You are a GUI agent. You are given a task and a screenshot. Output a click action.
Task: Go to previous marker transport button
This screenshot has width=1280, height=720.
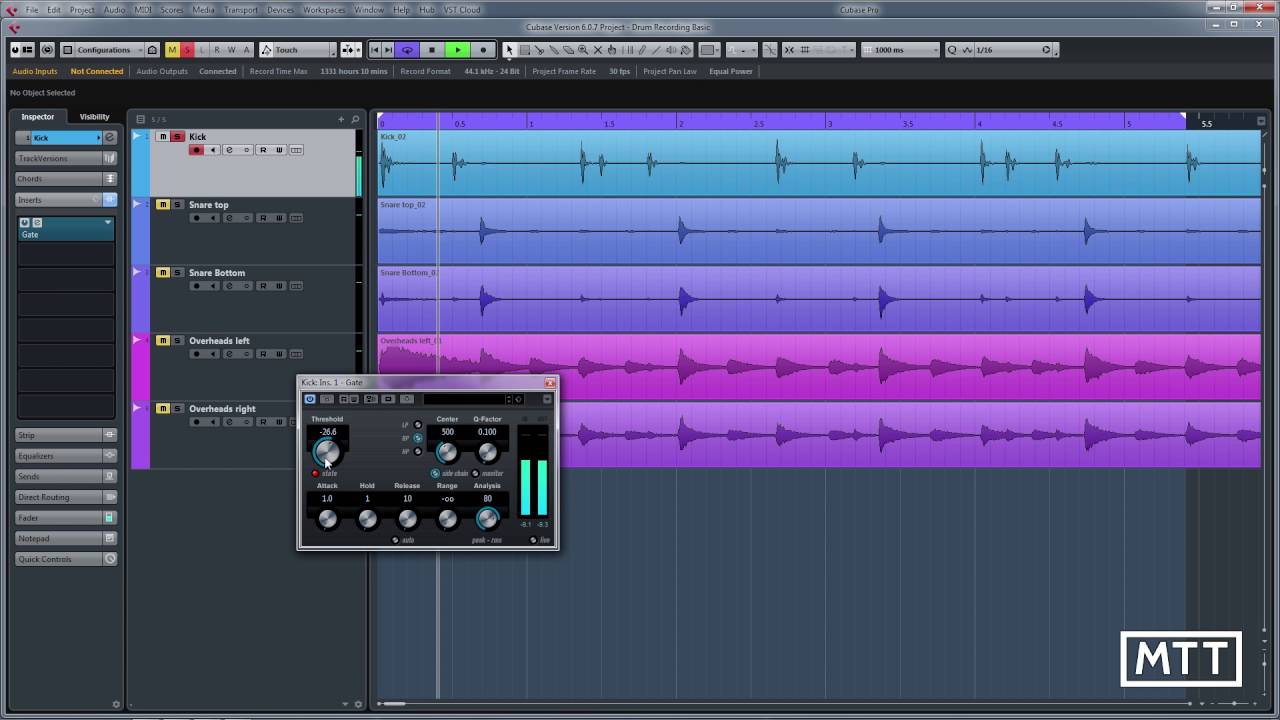click(x=375, y=50)
